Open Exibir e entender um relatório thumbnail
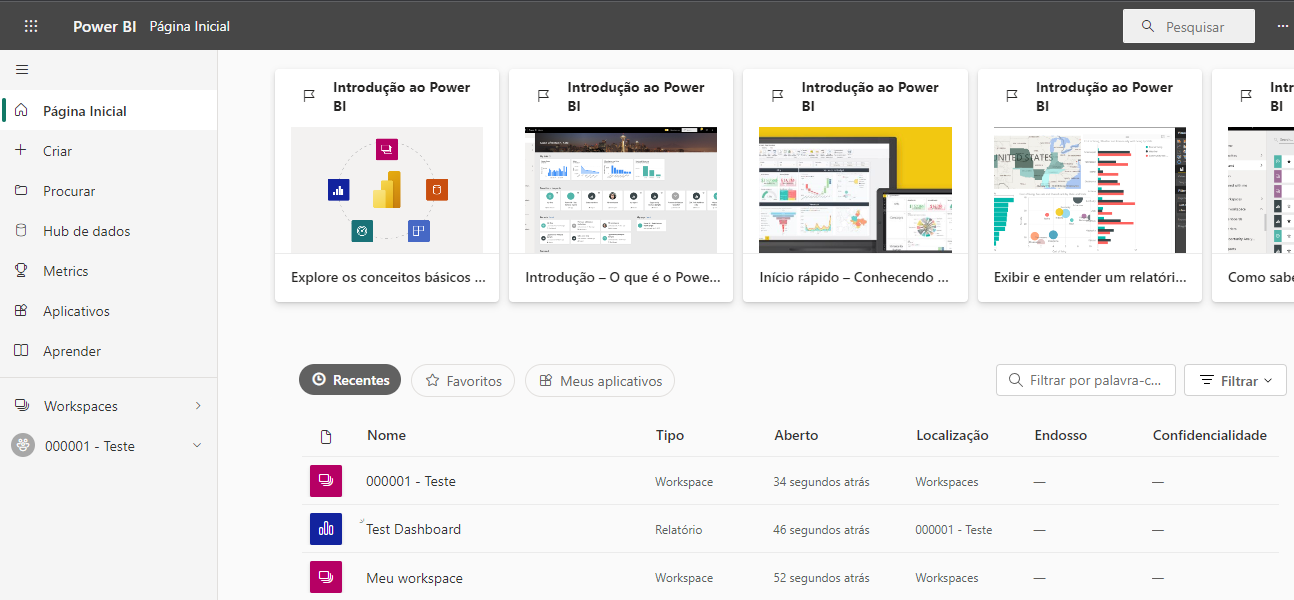 (x=1090, y=190)
